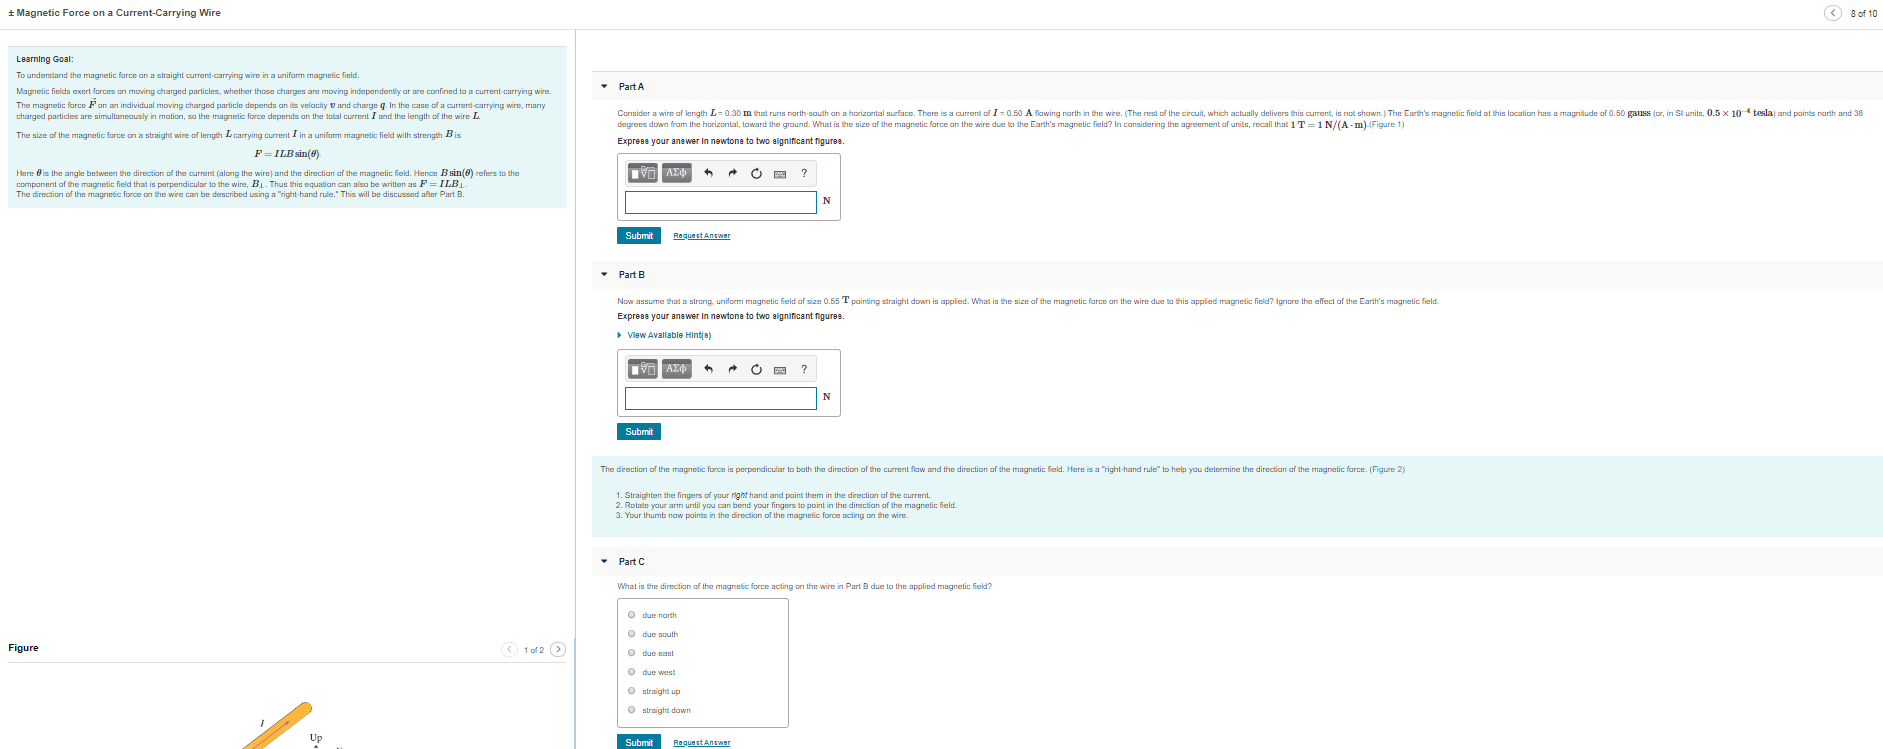Collapse the Part B section

click(x=604, y=274)
